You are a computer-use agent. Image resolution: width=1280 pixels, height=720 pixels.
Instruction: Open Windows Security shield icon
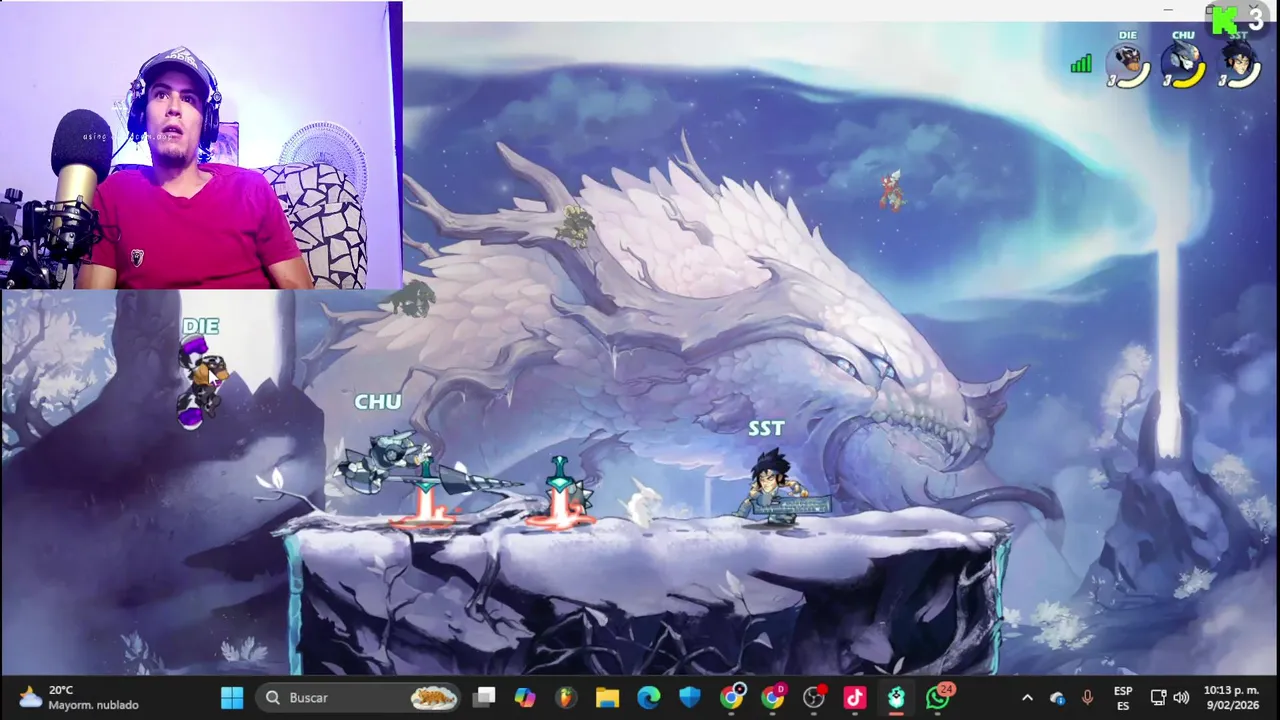click(x=690, y=697)
